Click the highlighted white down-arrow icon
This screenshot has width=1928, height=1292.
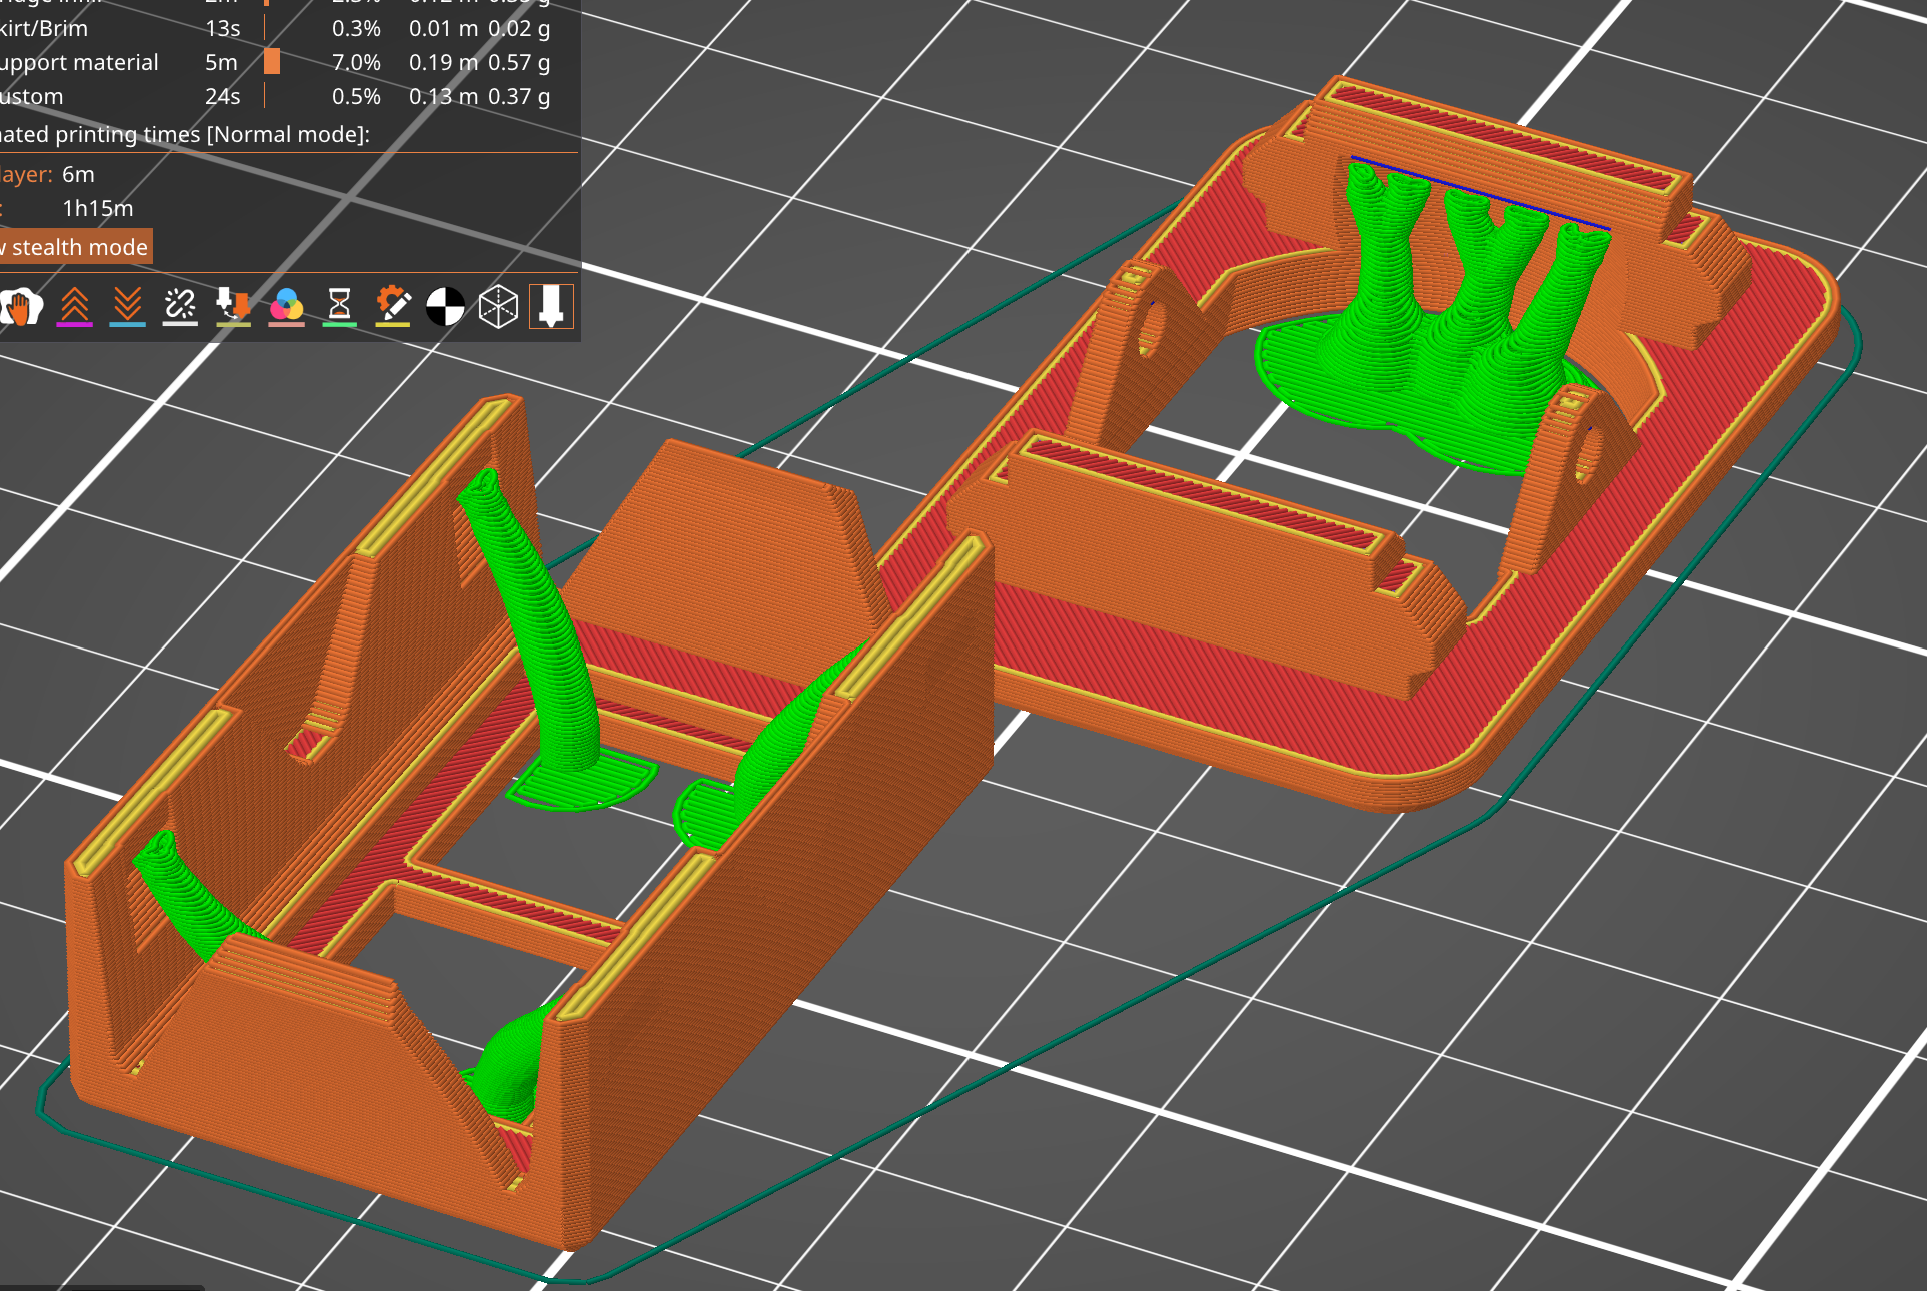(553, 308)
